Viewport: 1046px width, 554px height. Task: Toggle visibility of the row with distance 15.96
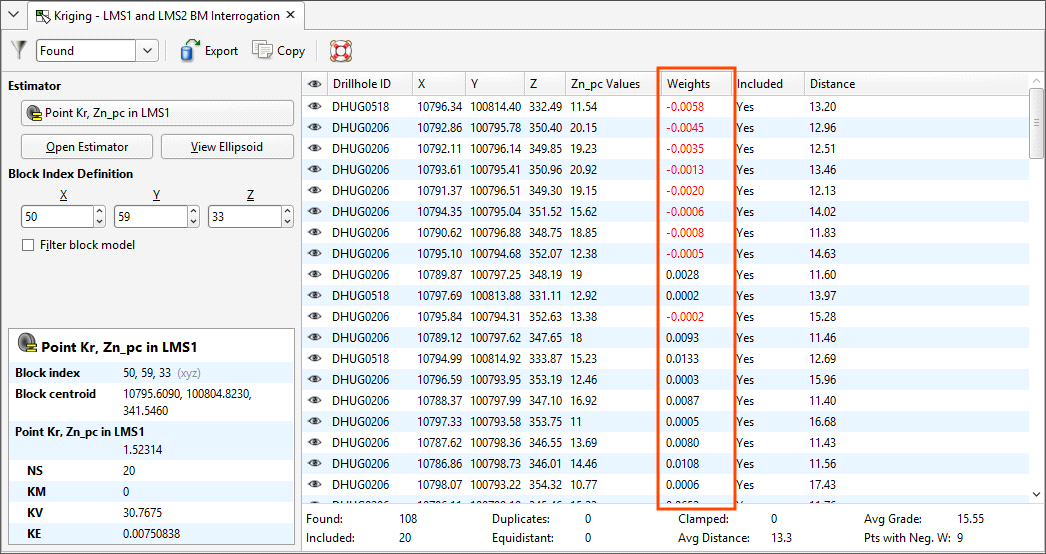[314, 380]
